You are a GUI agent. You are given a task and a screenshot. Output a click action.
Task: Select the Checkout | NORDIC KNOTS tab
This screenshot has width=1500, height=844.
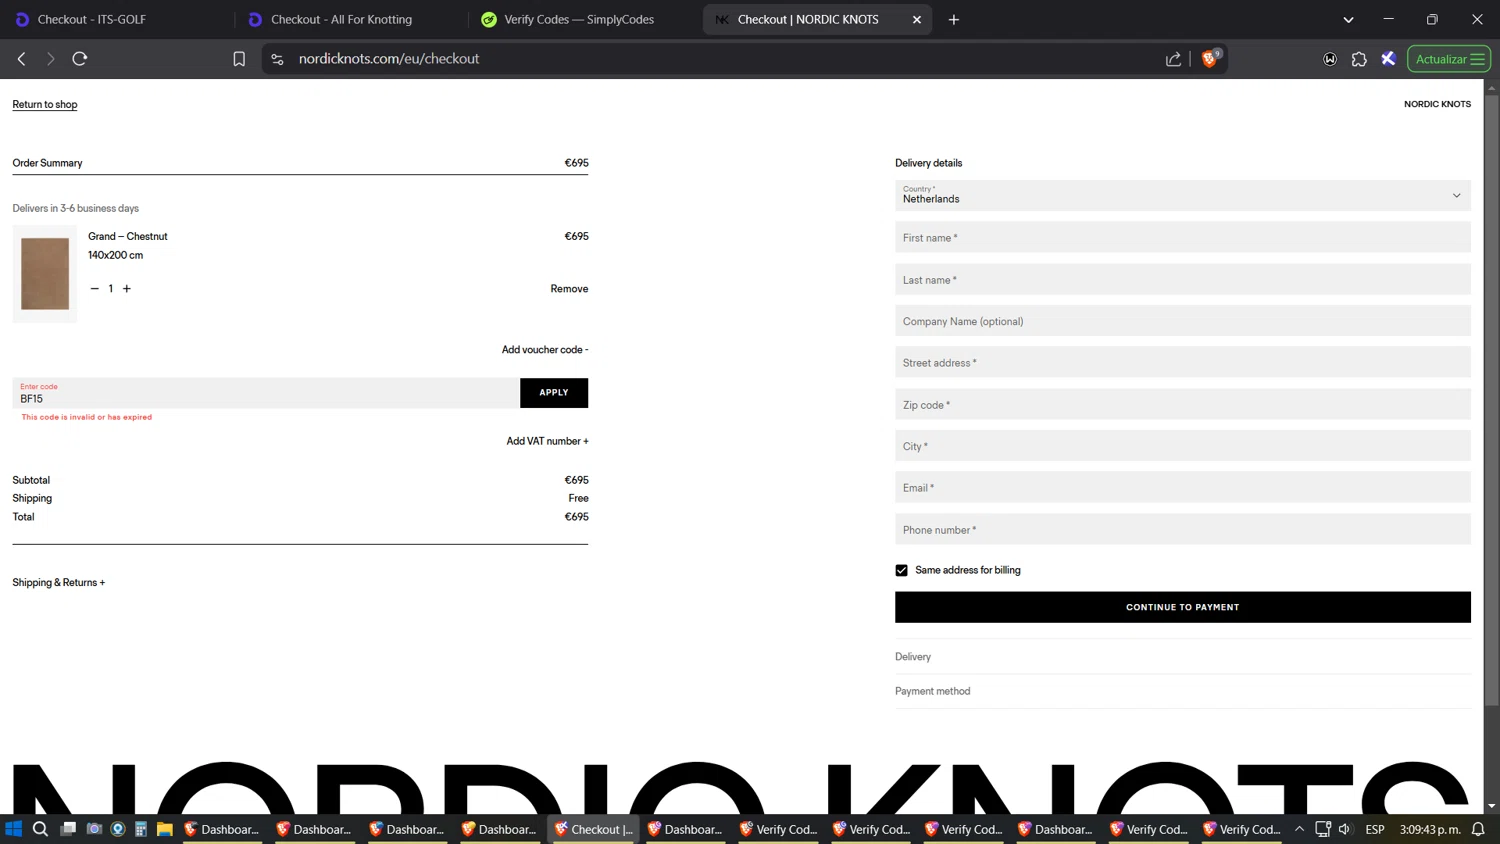click(x=808, y=19)
